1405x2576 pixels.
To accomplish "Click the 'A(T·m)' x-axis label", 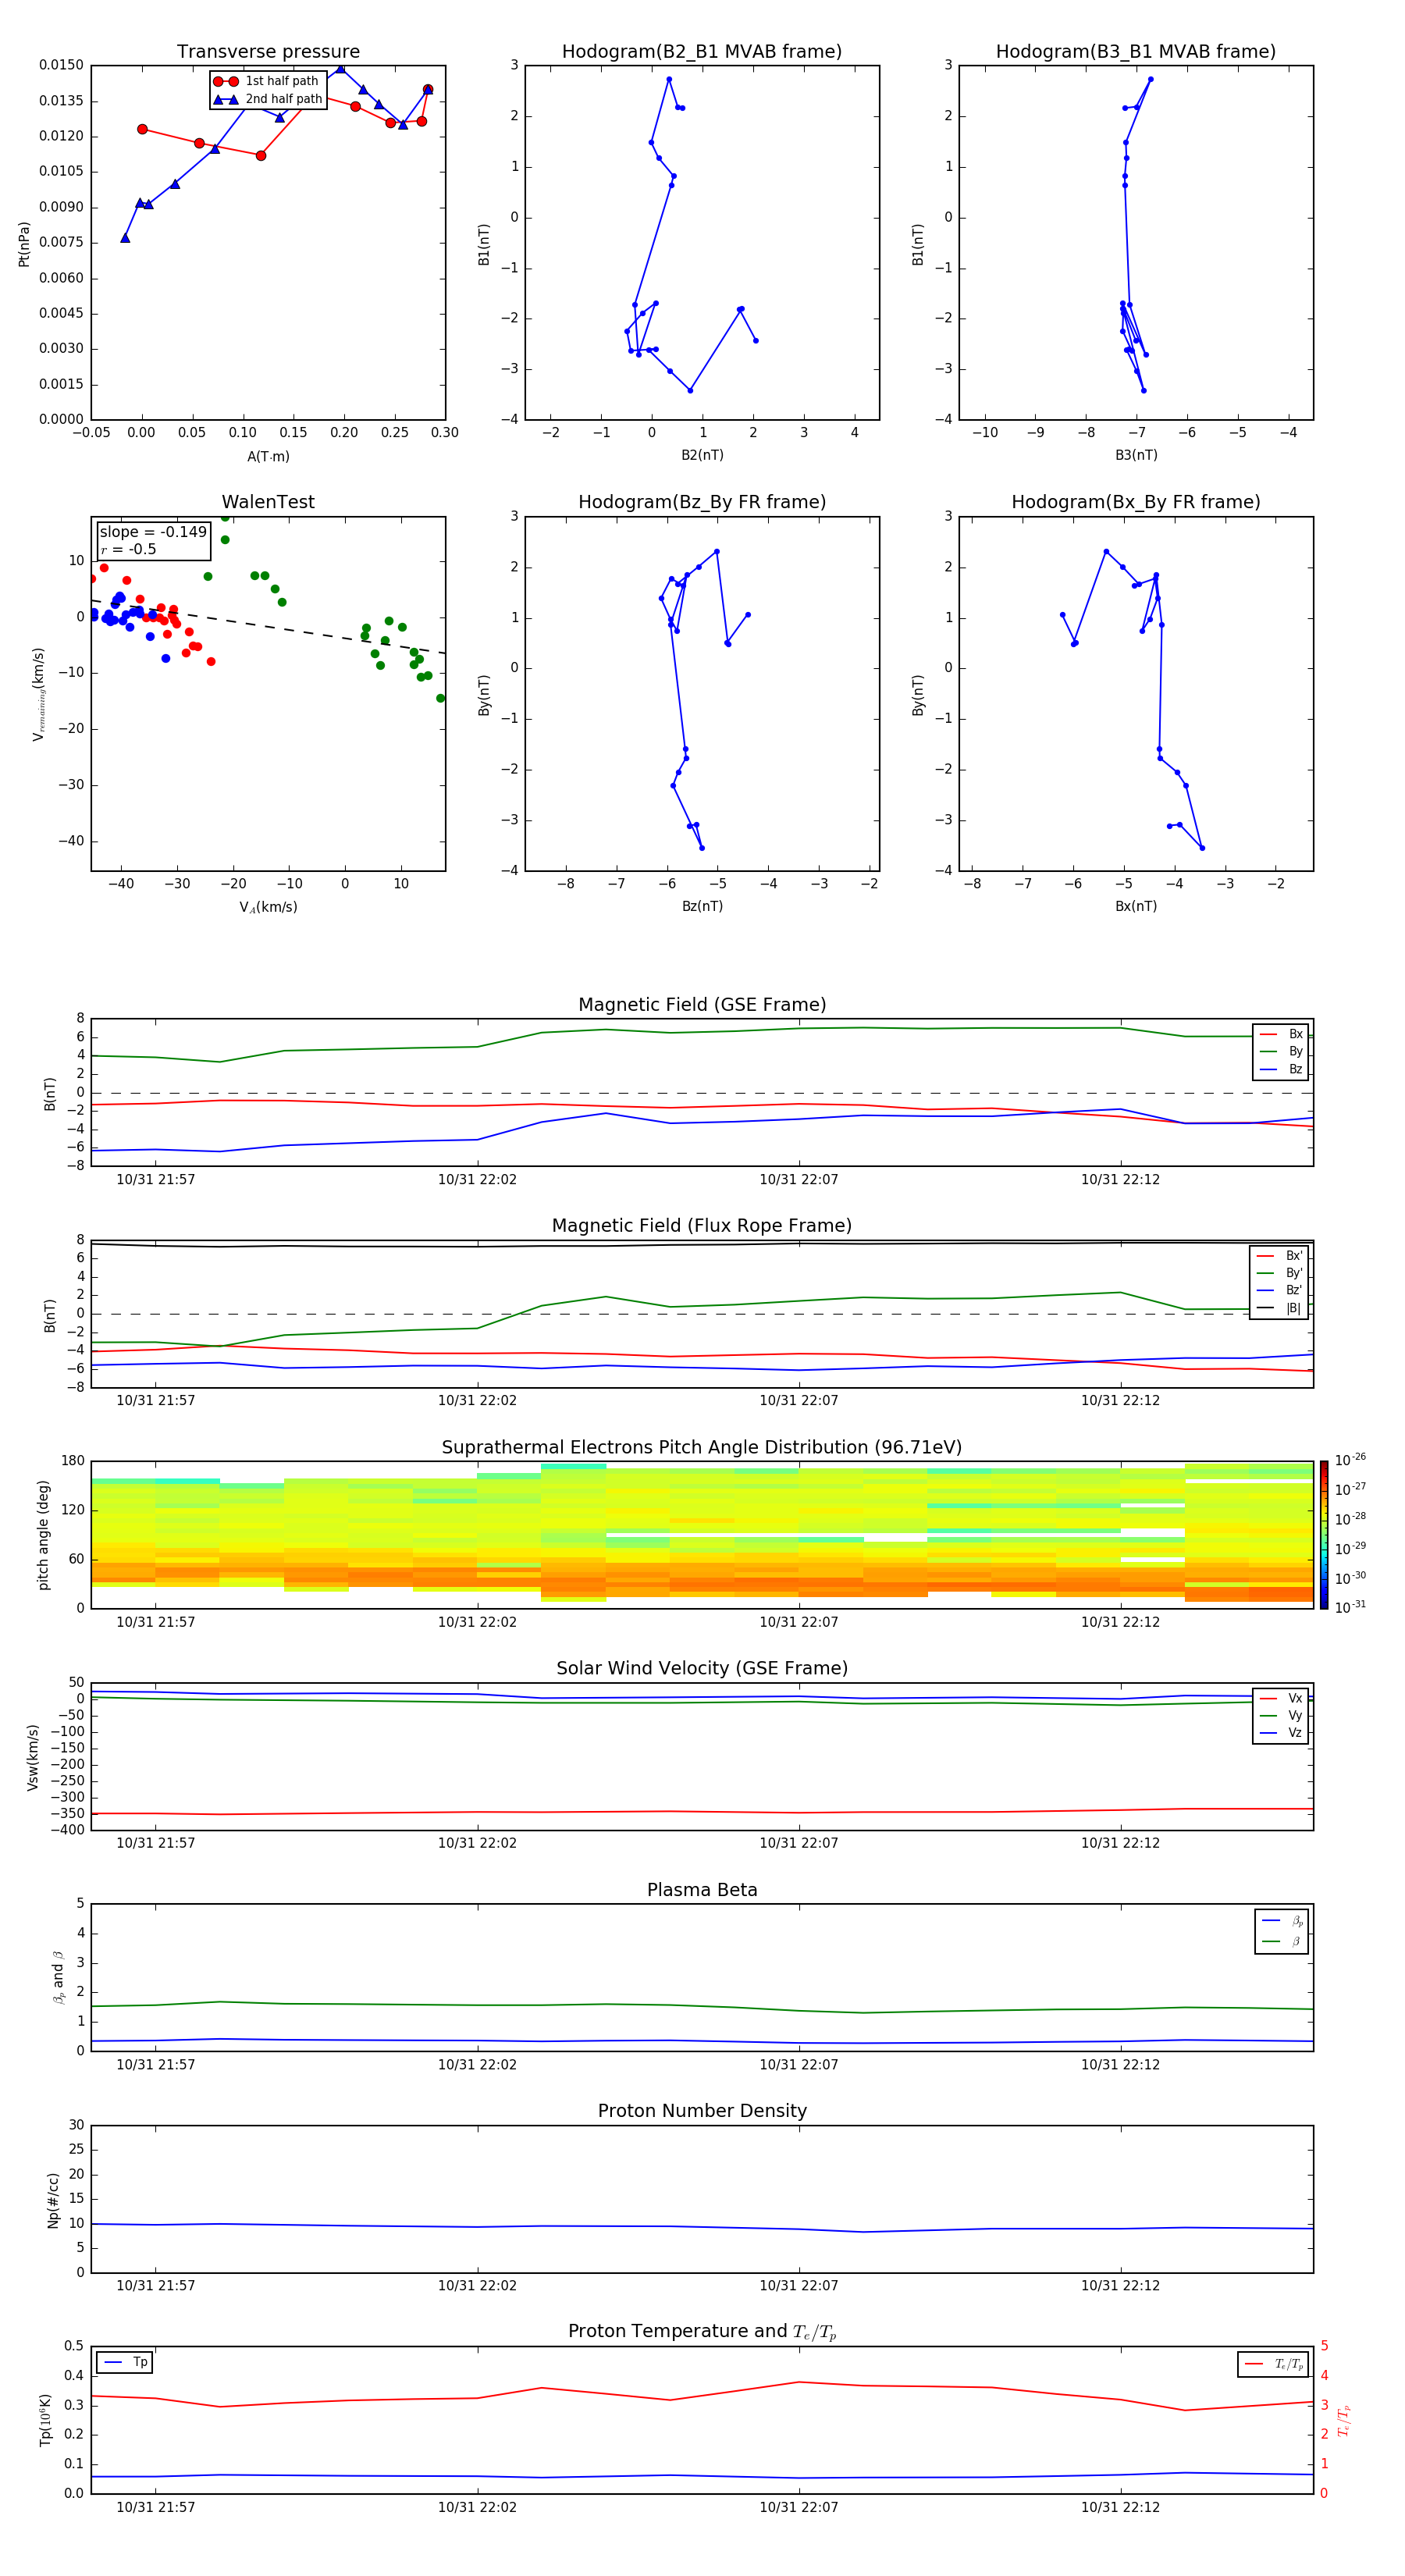I will coord(268,457).
